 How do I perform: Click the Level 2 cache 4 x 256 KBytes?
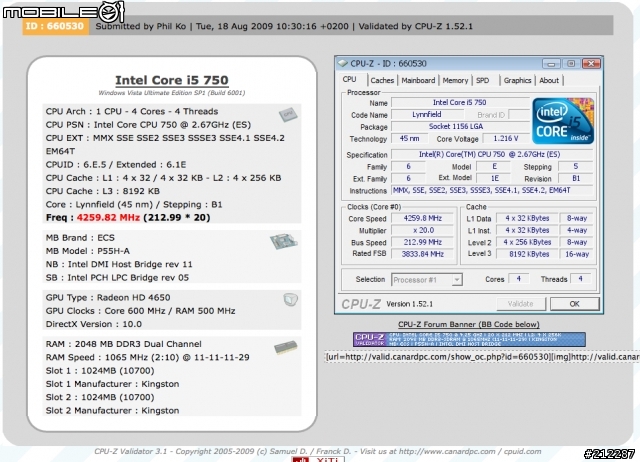pos(527,242)
